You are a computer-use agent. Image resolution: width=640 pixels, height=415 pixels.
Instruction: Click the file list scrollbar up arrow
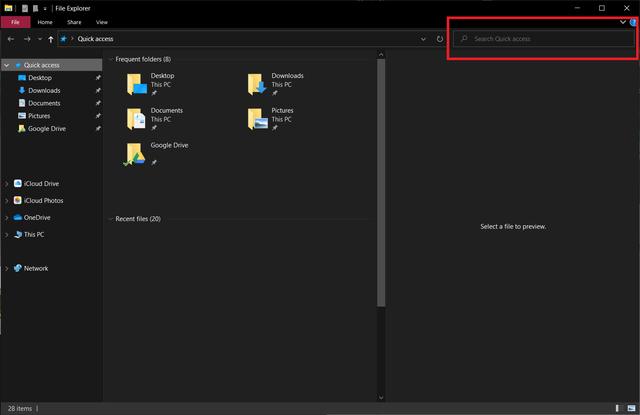click(381, 54)
